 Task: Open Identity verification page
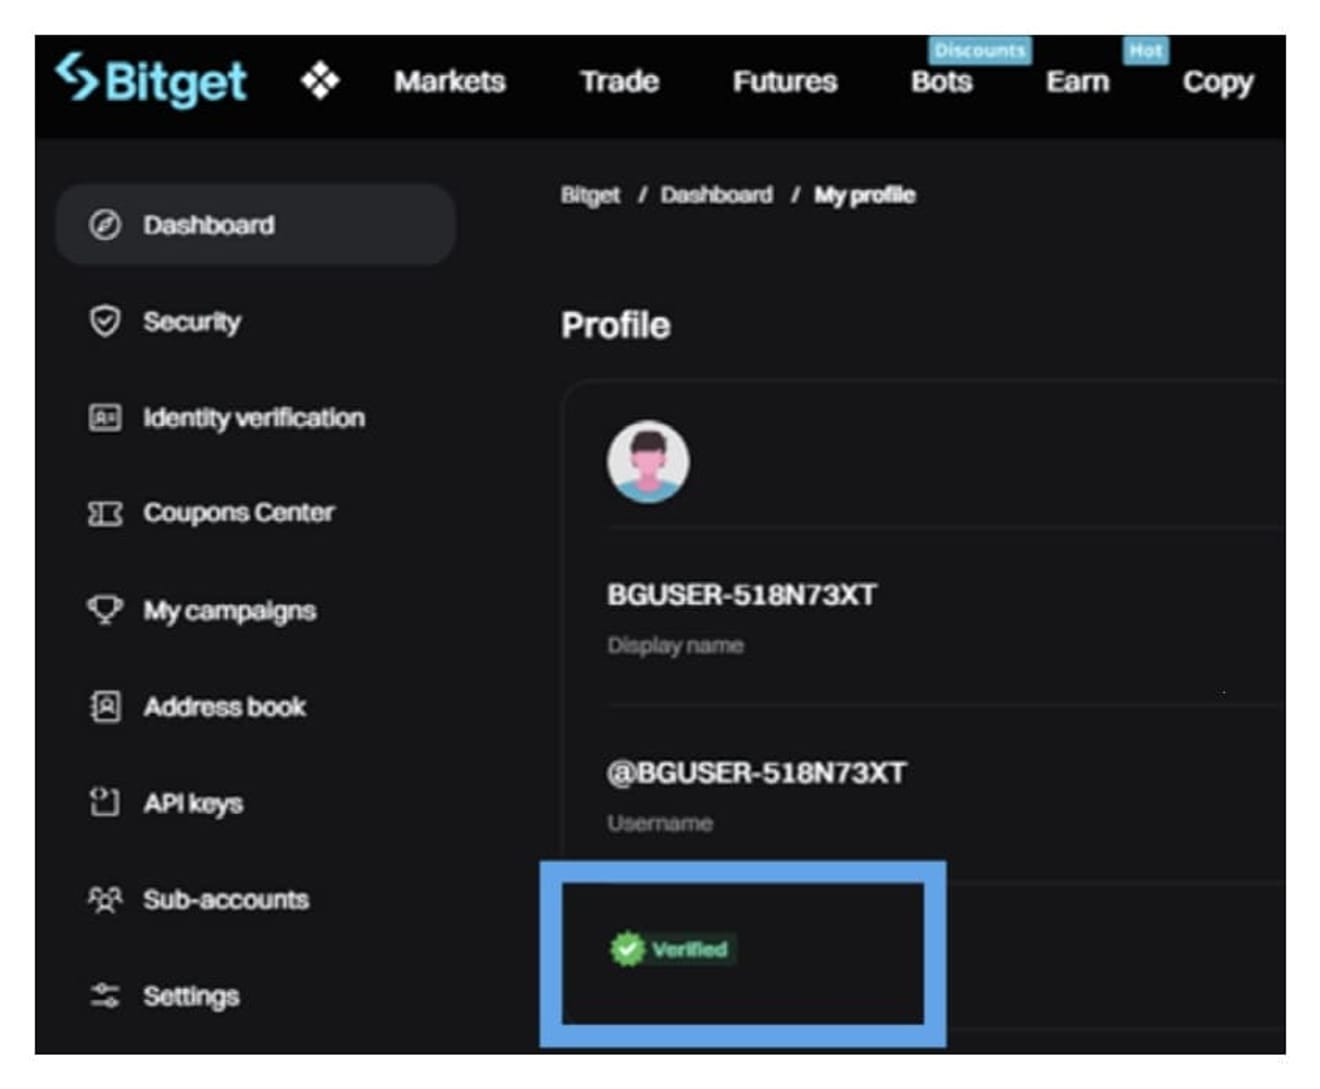point(254,418)
